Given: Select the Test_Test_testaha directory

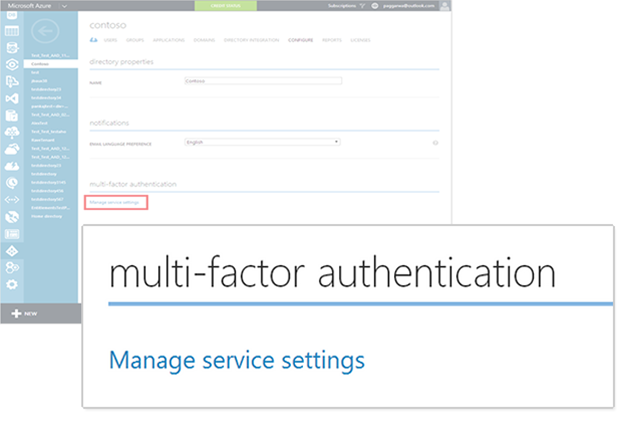Looking at the screenshot, I should 50,132.
